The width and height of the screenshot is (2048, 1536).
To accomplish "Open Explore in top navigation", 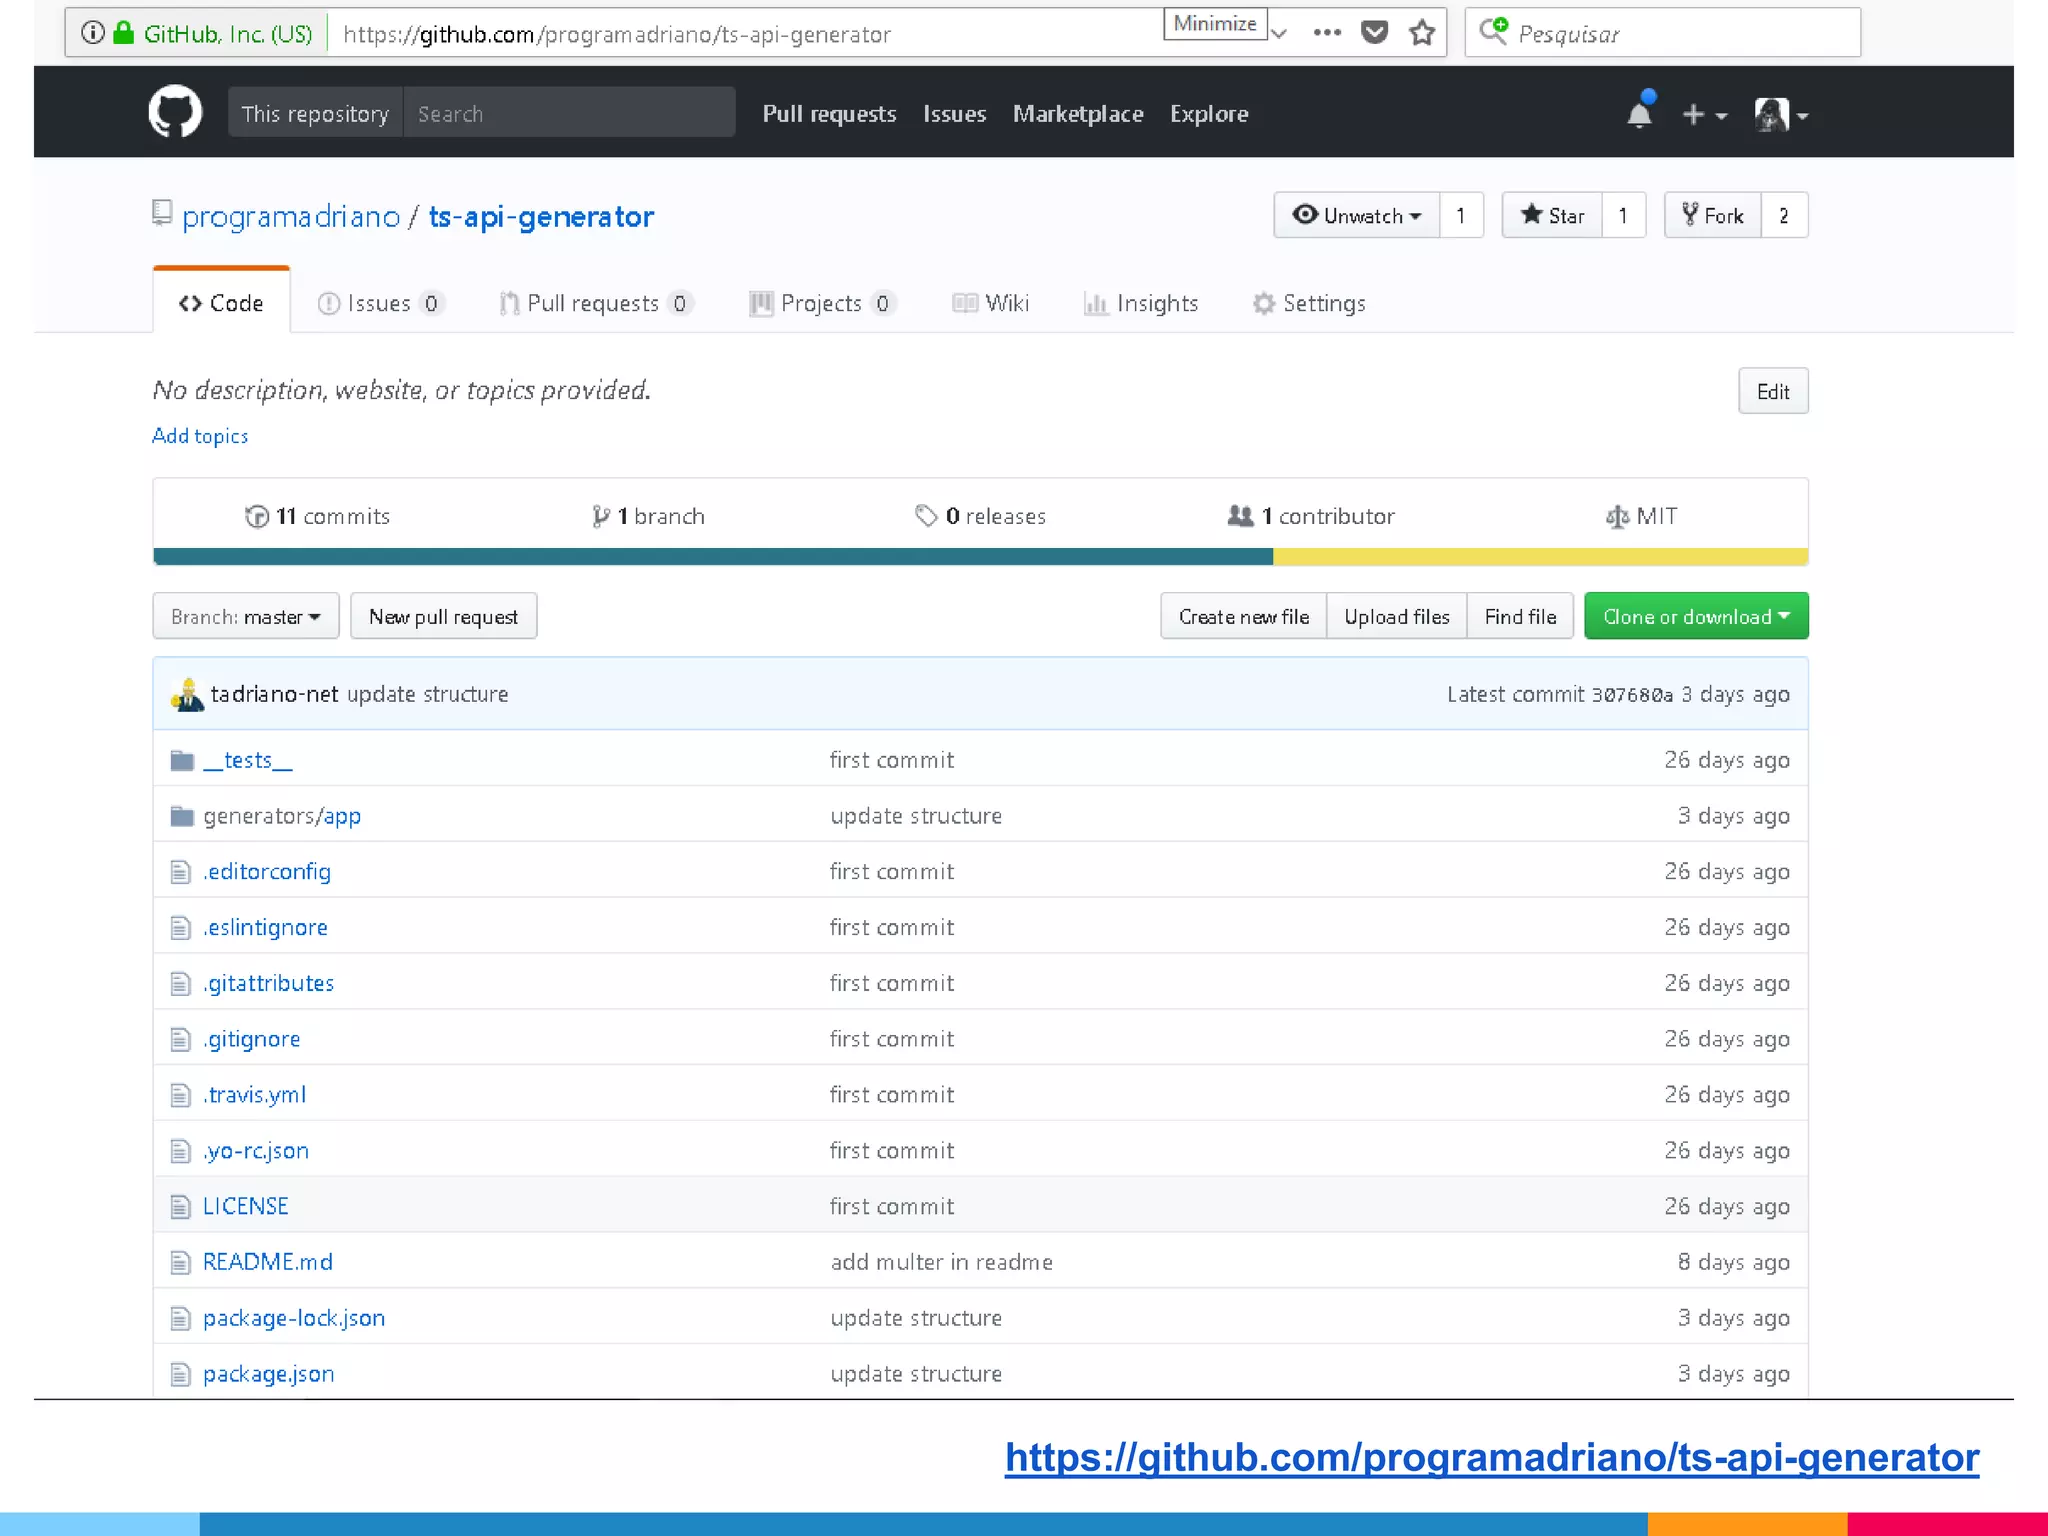I will coord(1209,114).
